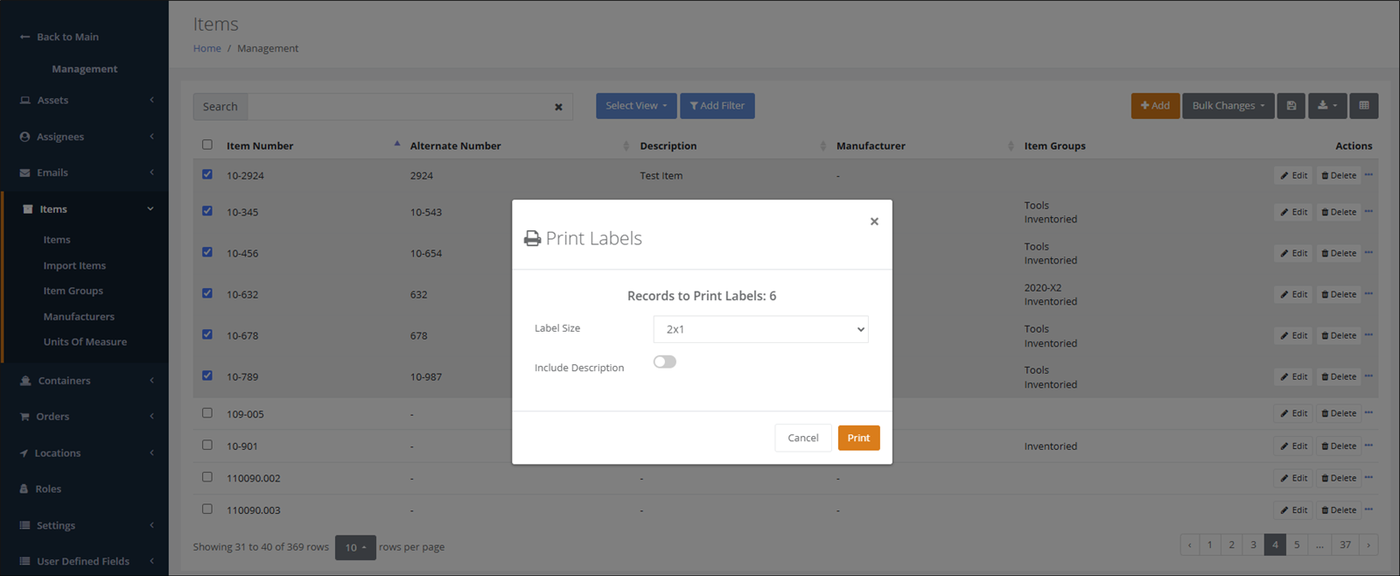Open more actions dots for item 10-456

coord(1369,253)
